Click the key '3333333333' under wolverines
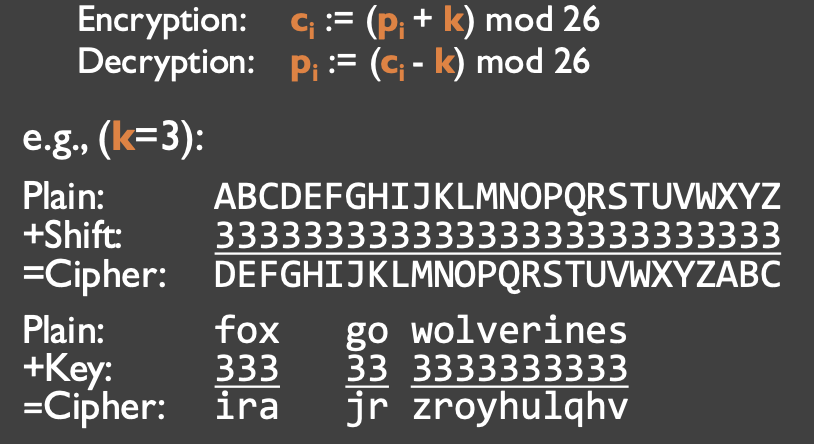This screenshot has width=814, height=444. [x=519, y=369]
